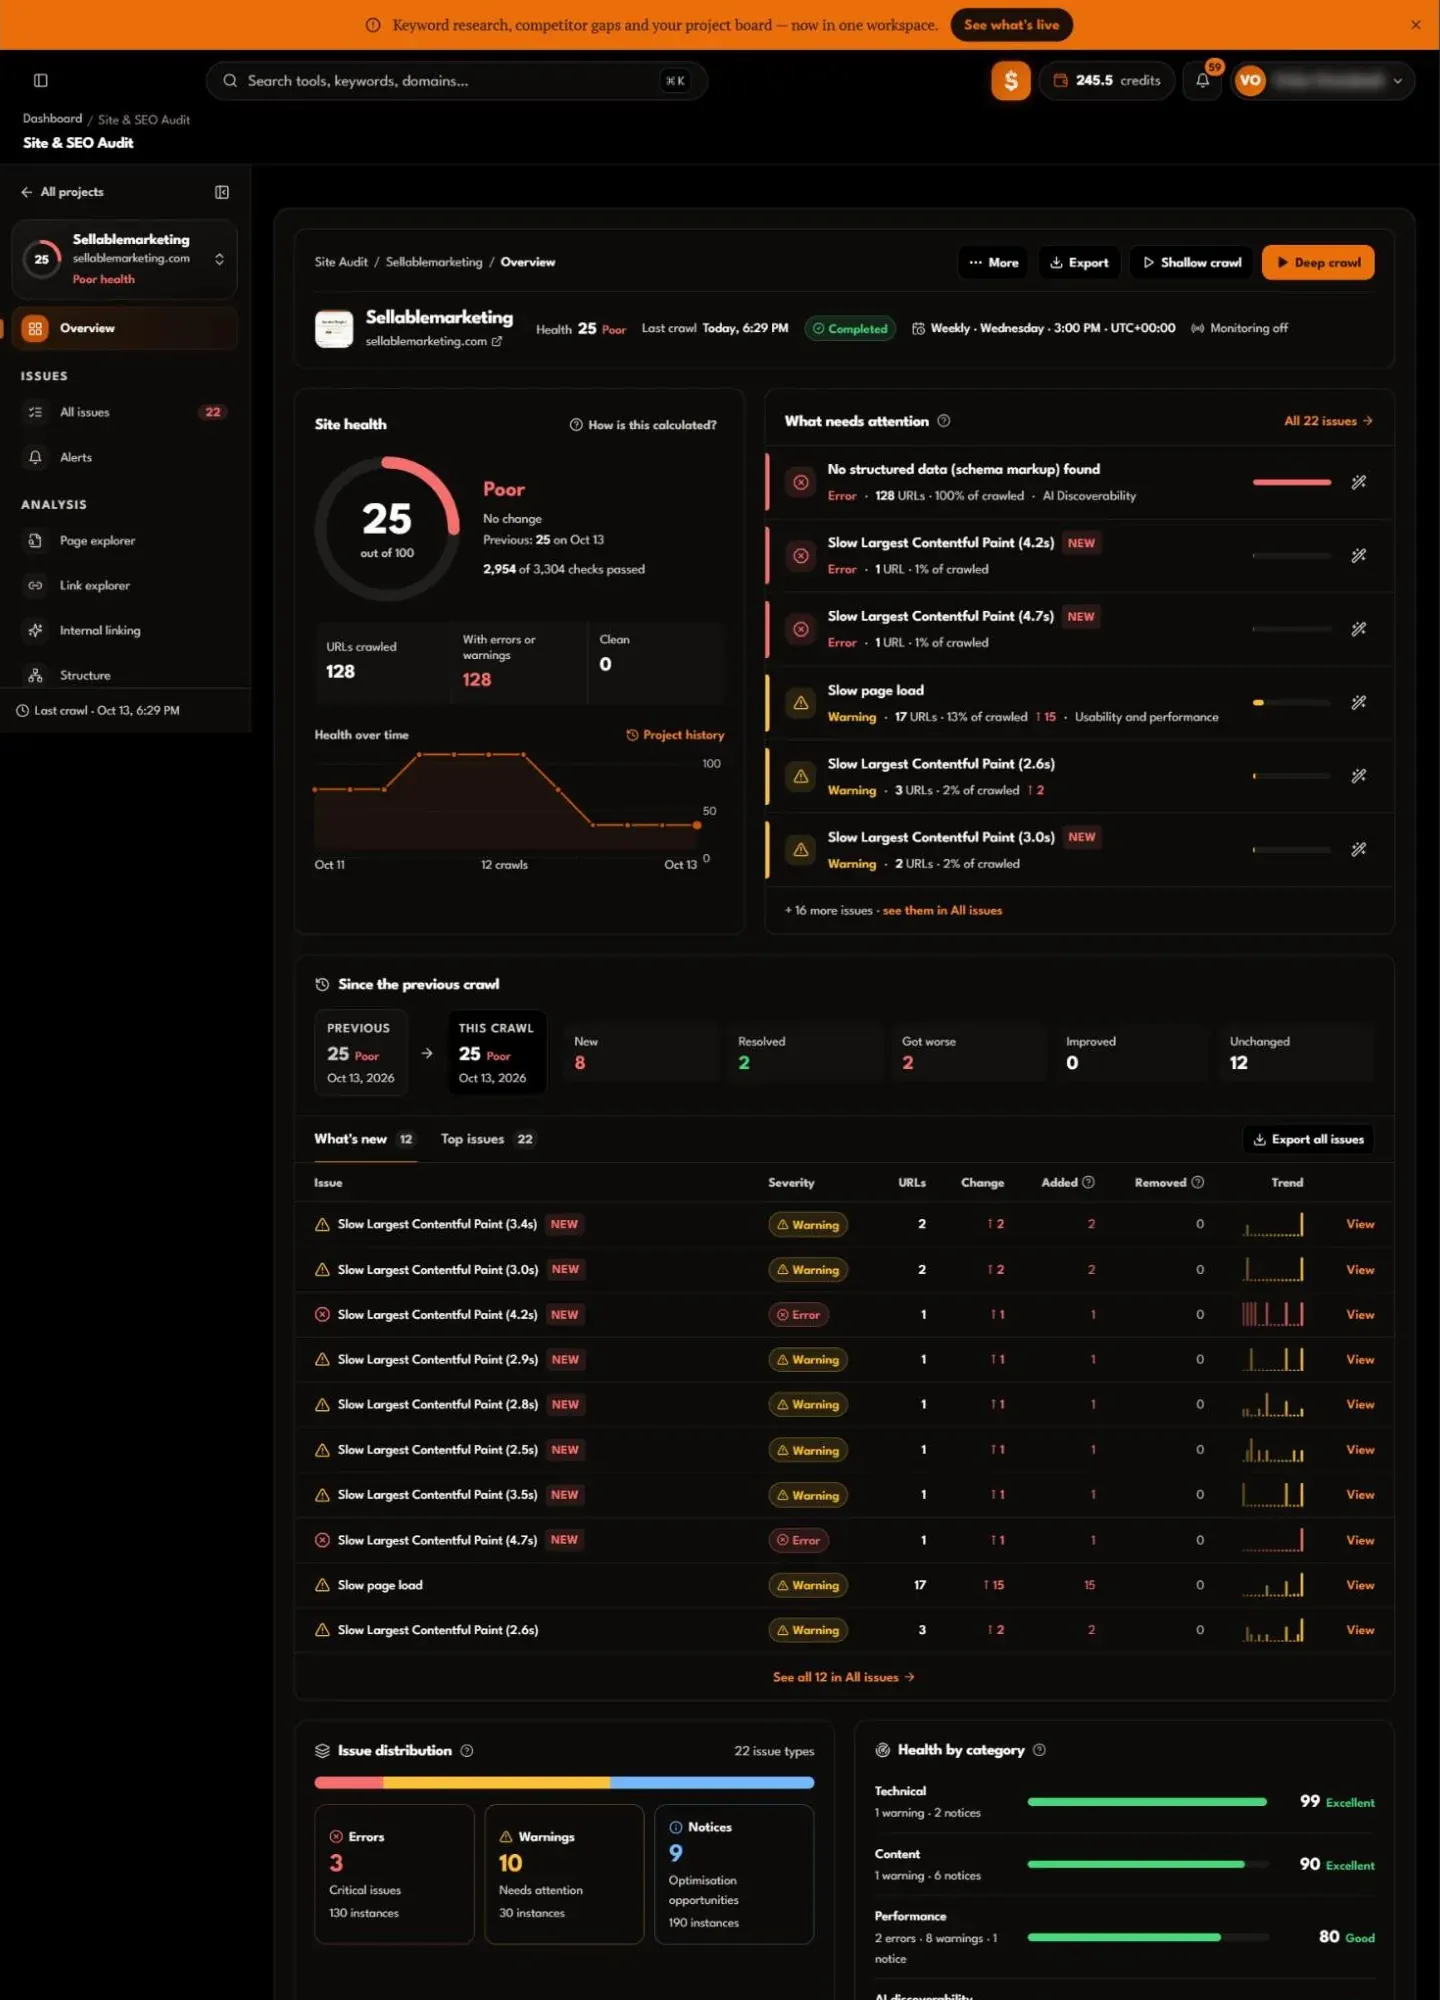This screenshot has height=2000, width=1440.
Task: Click See all 12 in All issues link
Action: (x=843, y=1677)
